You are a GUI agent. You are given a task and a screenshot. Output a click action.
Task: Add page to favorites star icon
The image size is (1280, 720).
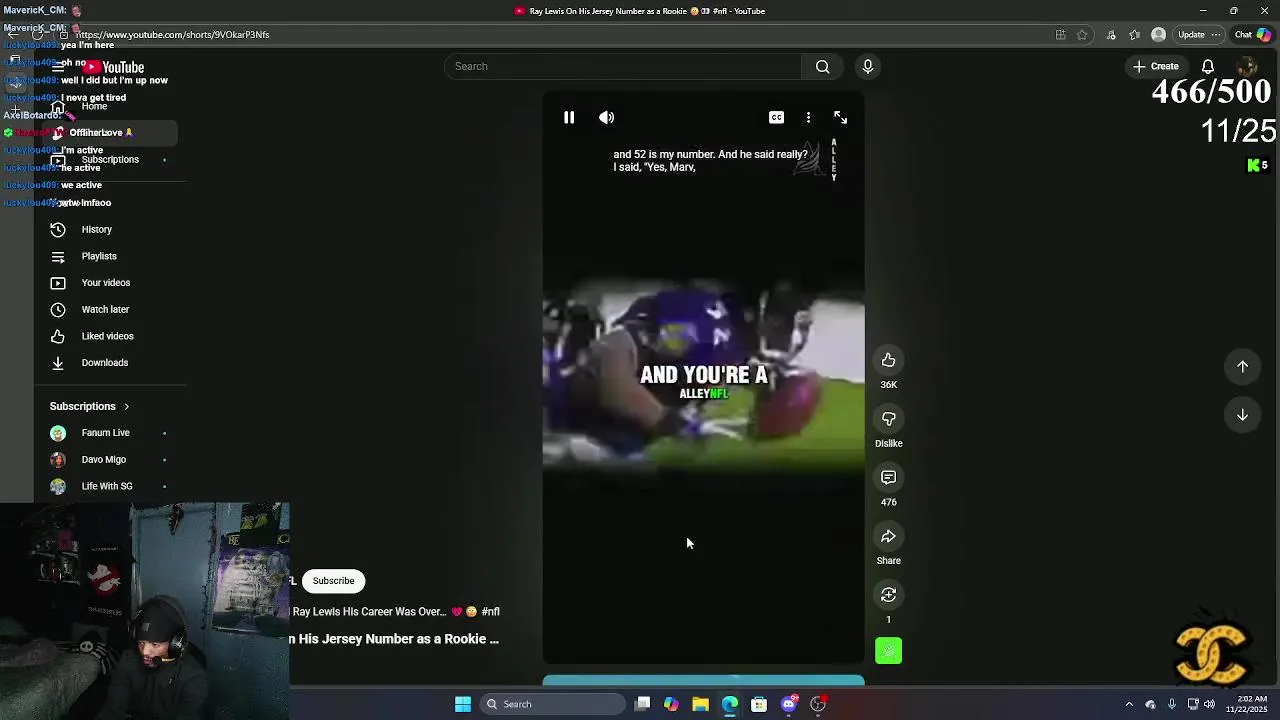(1082, 35)
